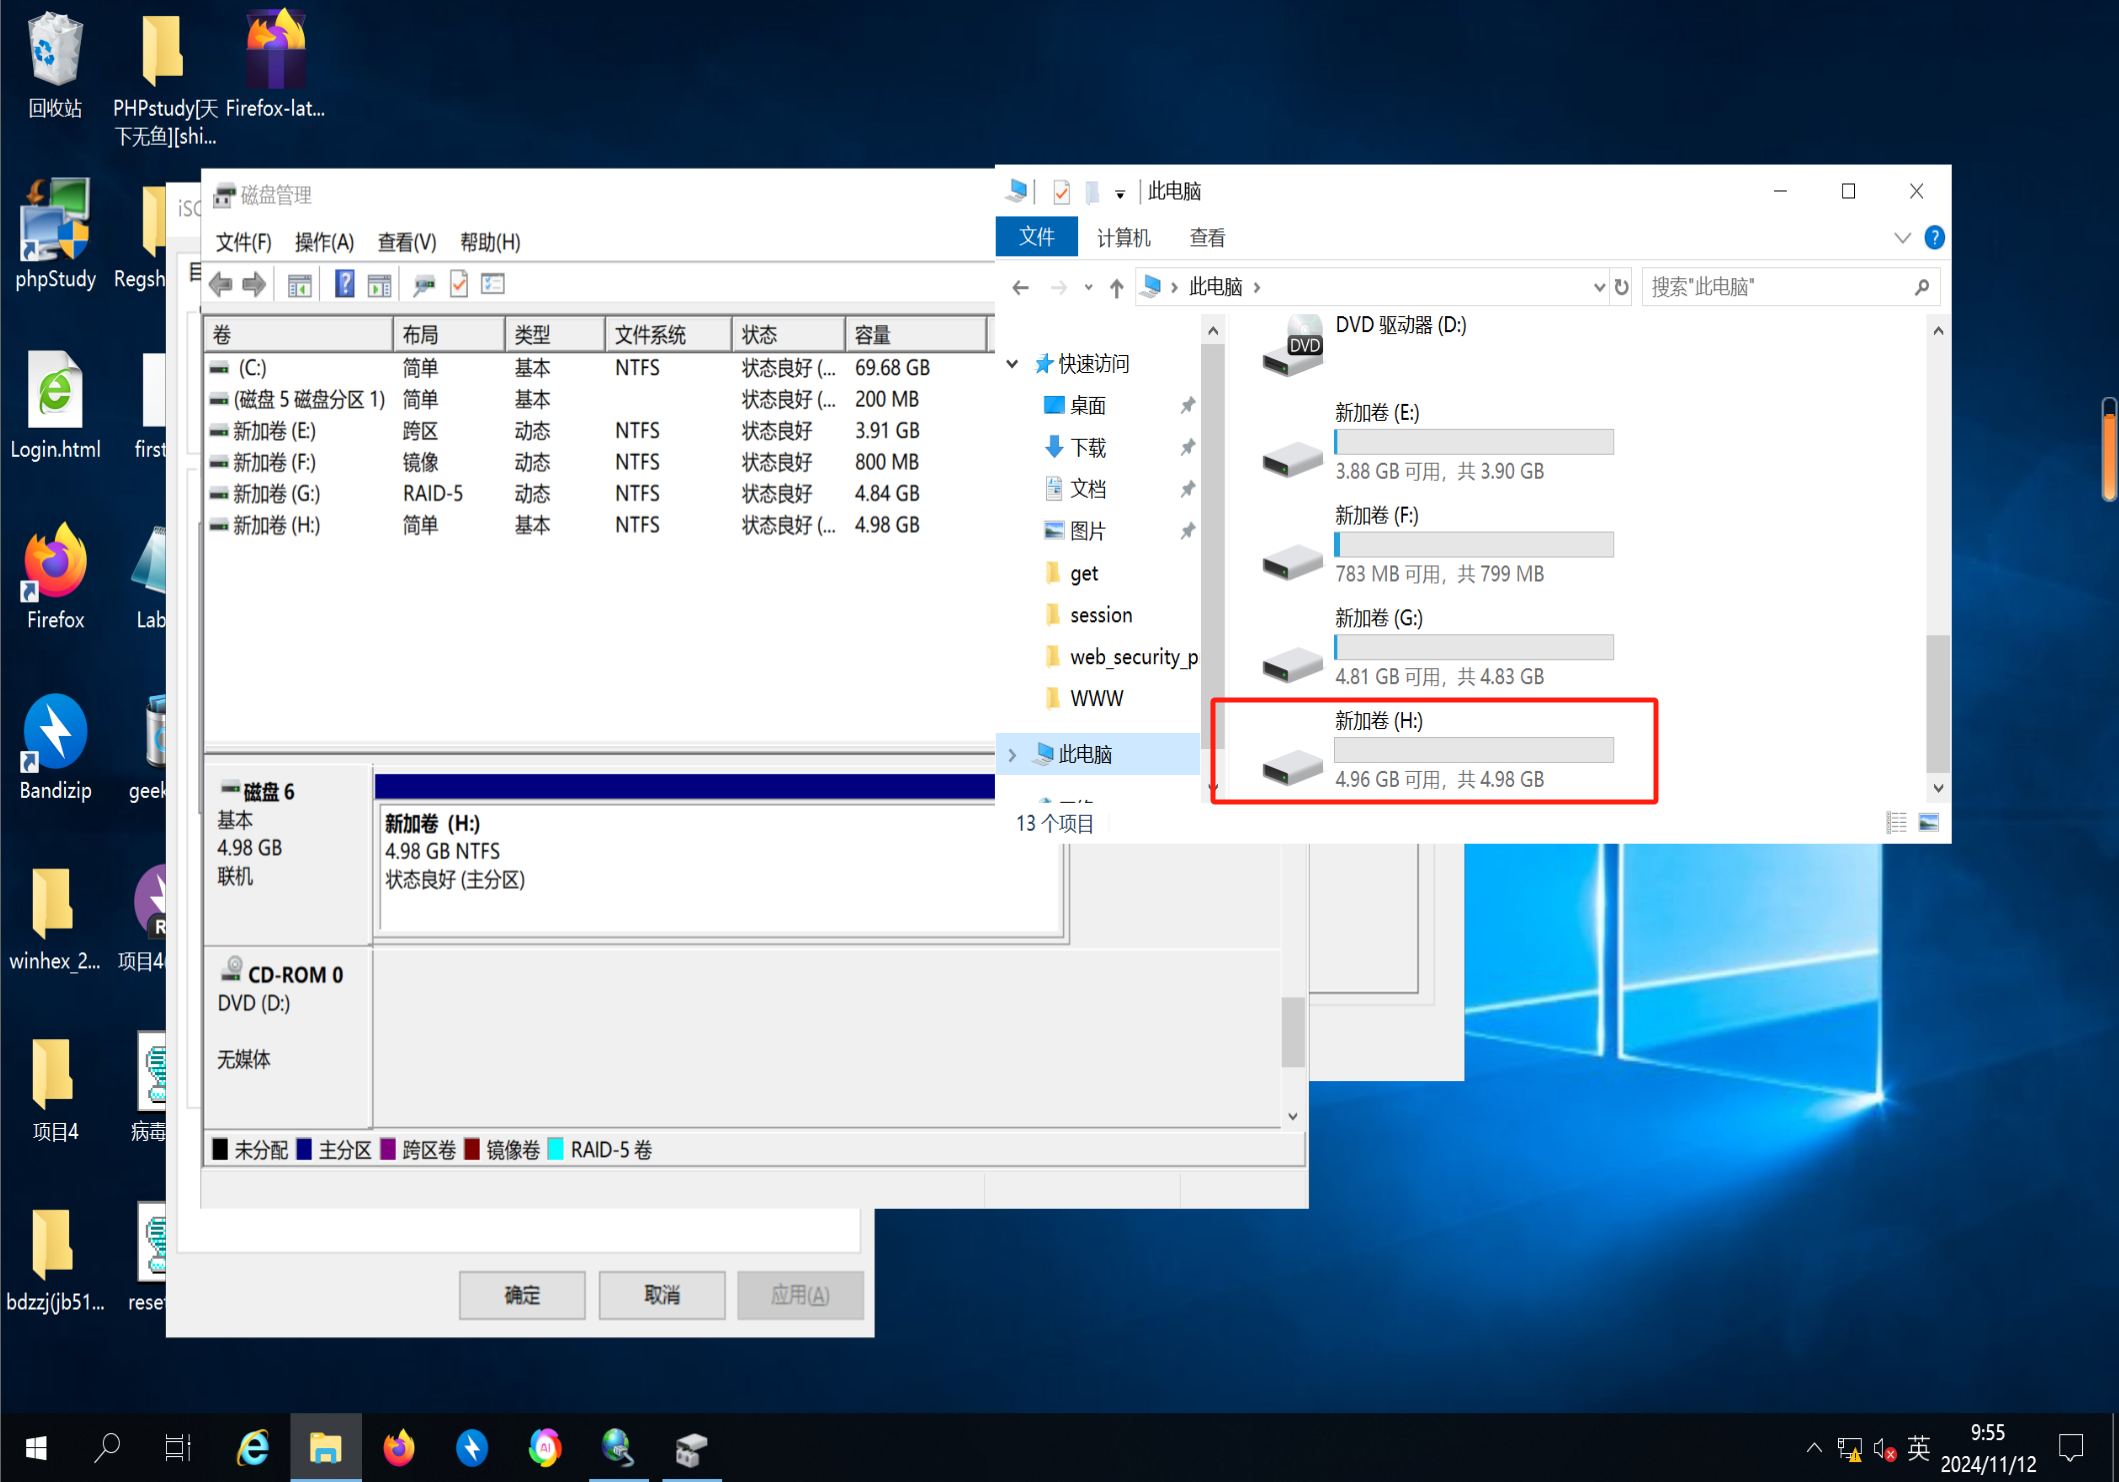Open the 计算机 ribbon tab in Explorer
Viewport: 2119px width, 1482px height.
[x=1123, y=238]
